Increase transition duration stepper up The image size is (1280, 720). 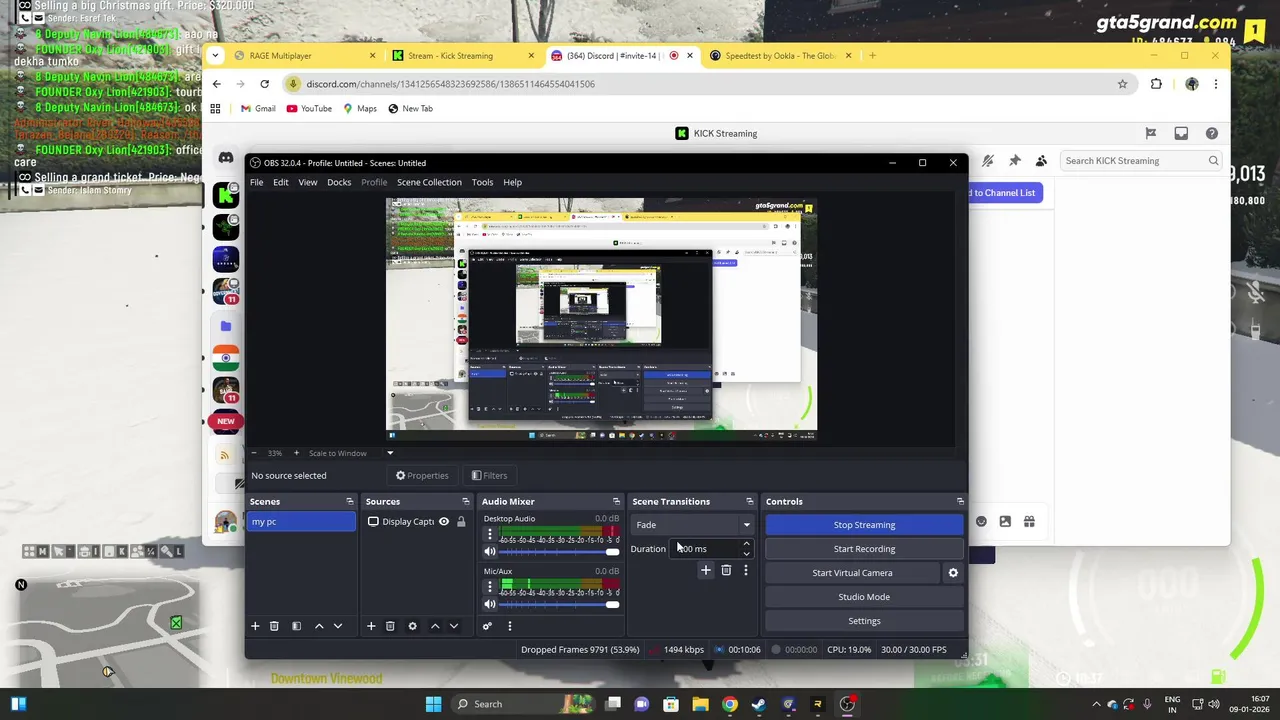tap(746, 544)
